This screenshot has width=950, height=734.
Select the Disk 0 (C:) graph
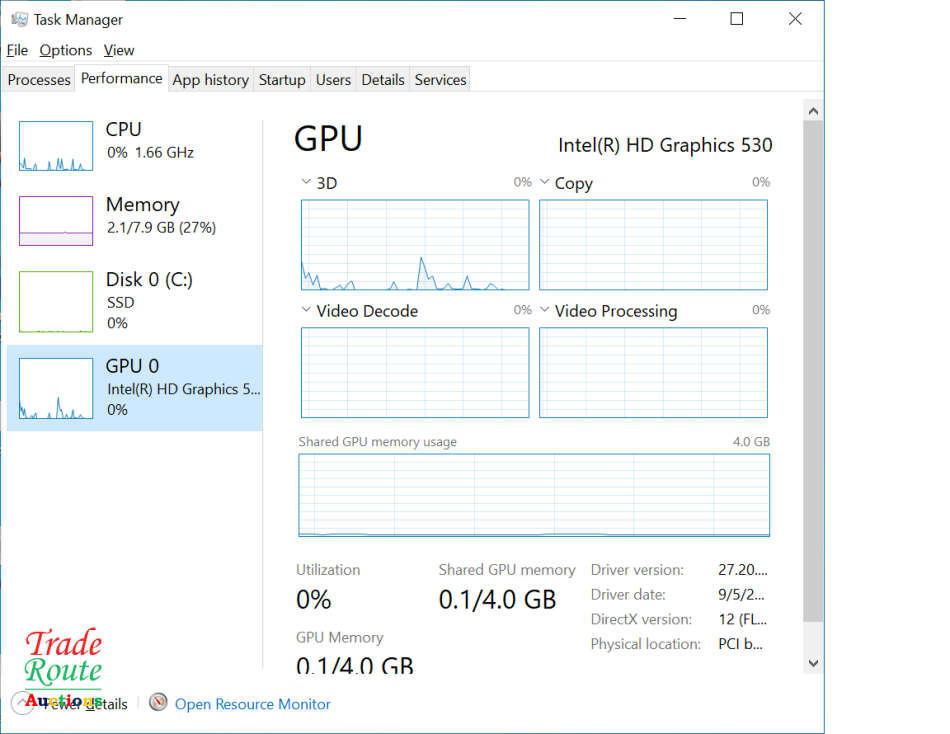pos(55,300)
